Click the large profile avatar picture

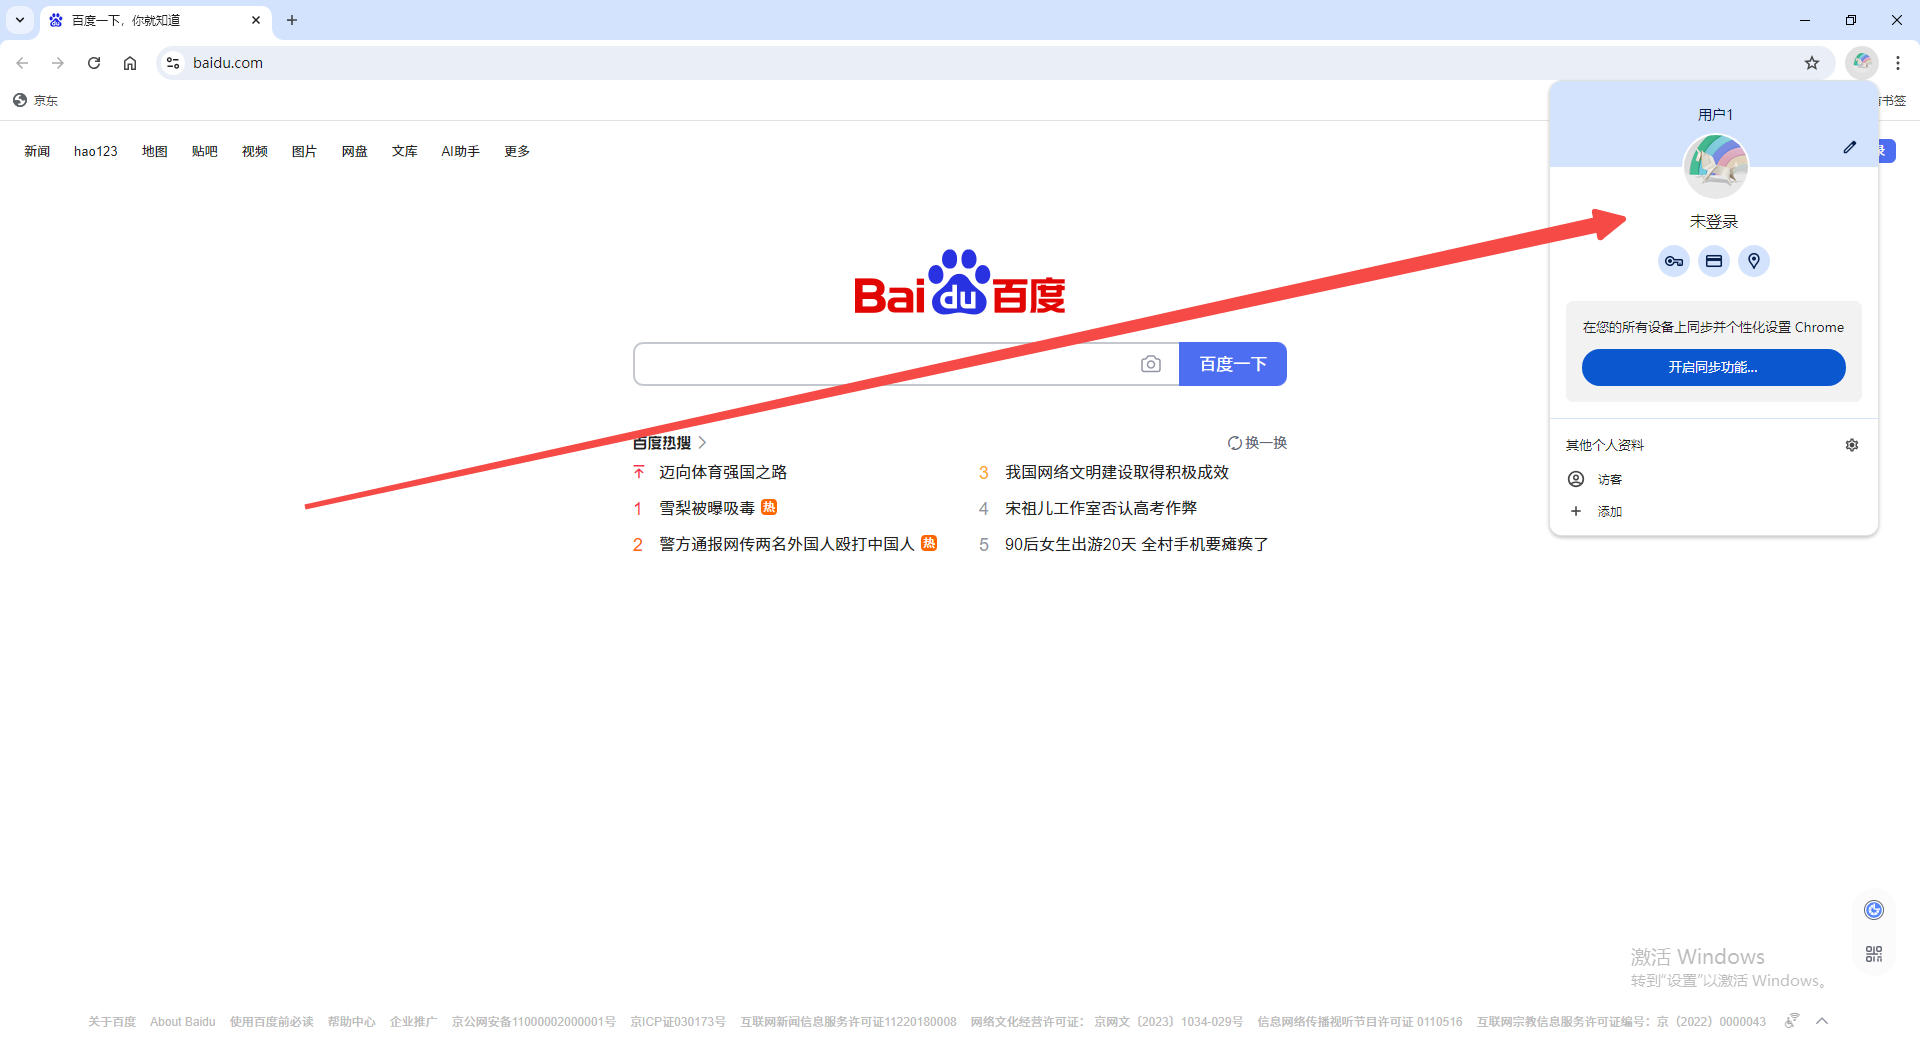[1716, 166]
